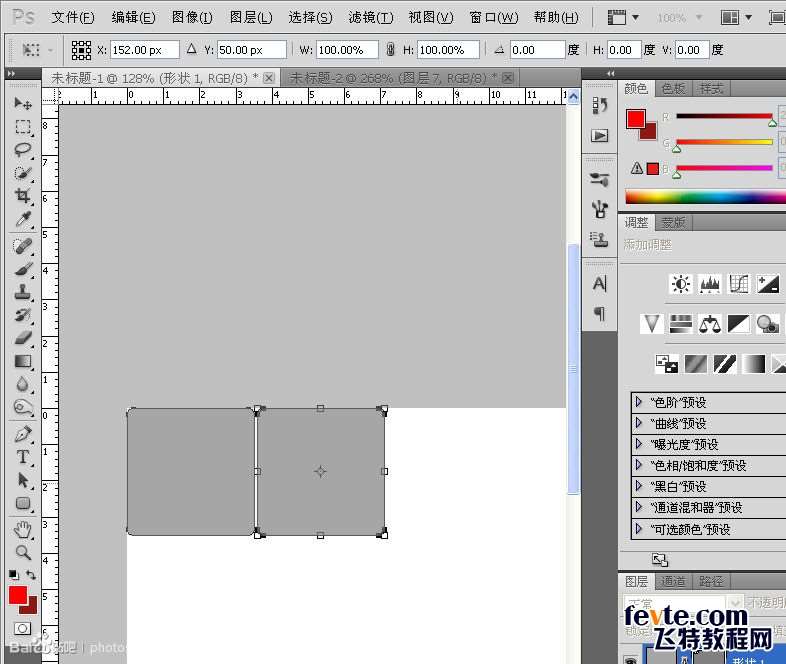Viewport: 786px width, 664px height.
Task: Select the Eraser tool
Action: pyautogui.click(x=23, y=338)
